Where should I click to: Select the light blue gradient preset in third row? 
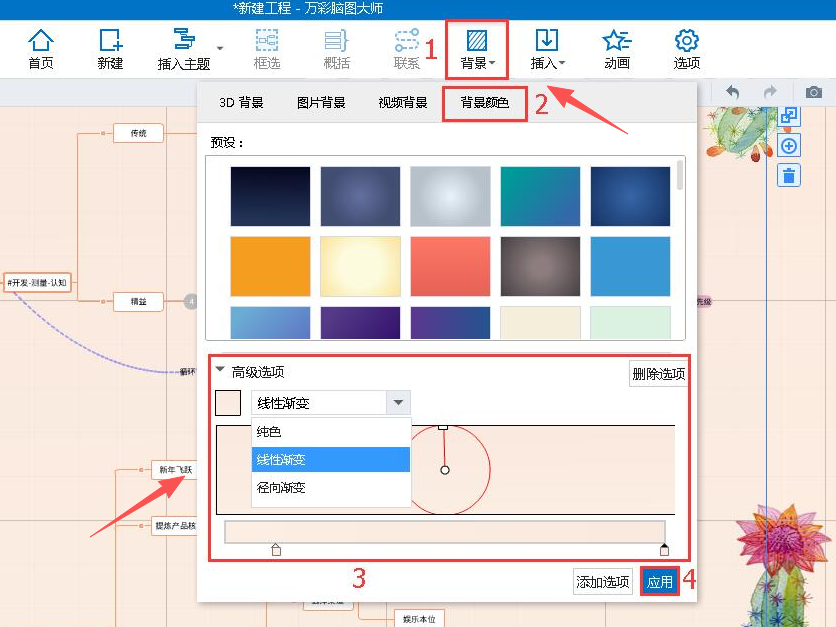[270, 323]
